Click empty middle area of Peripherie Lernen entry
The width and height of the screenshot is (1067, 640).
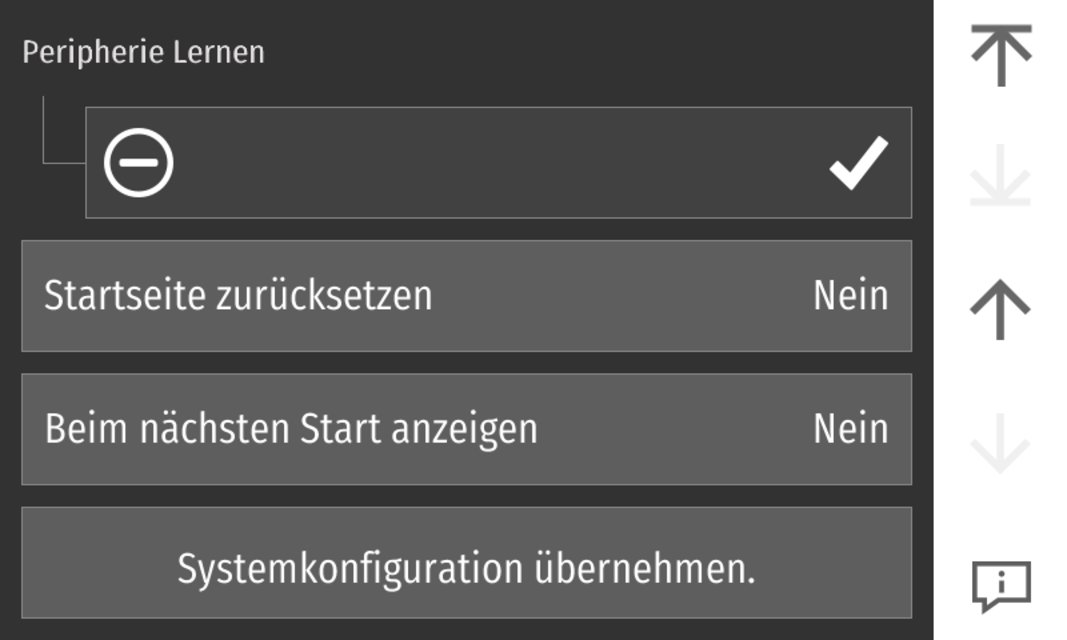pos(500,162)
